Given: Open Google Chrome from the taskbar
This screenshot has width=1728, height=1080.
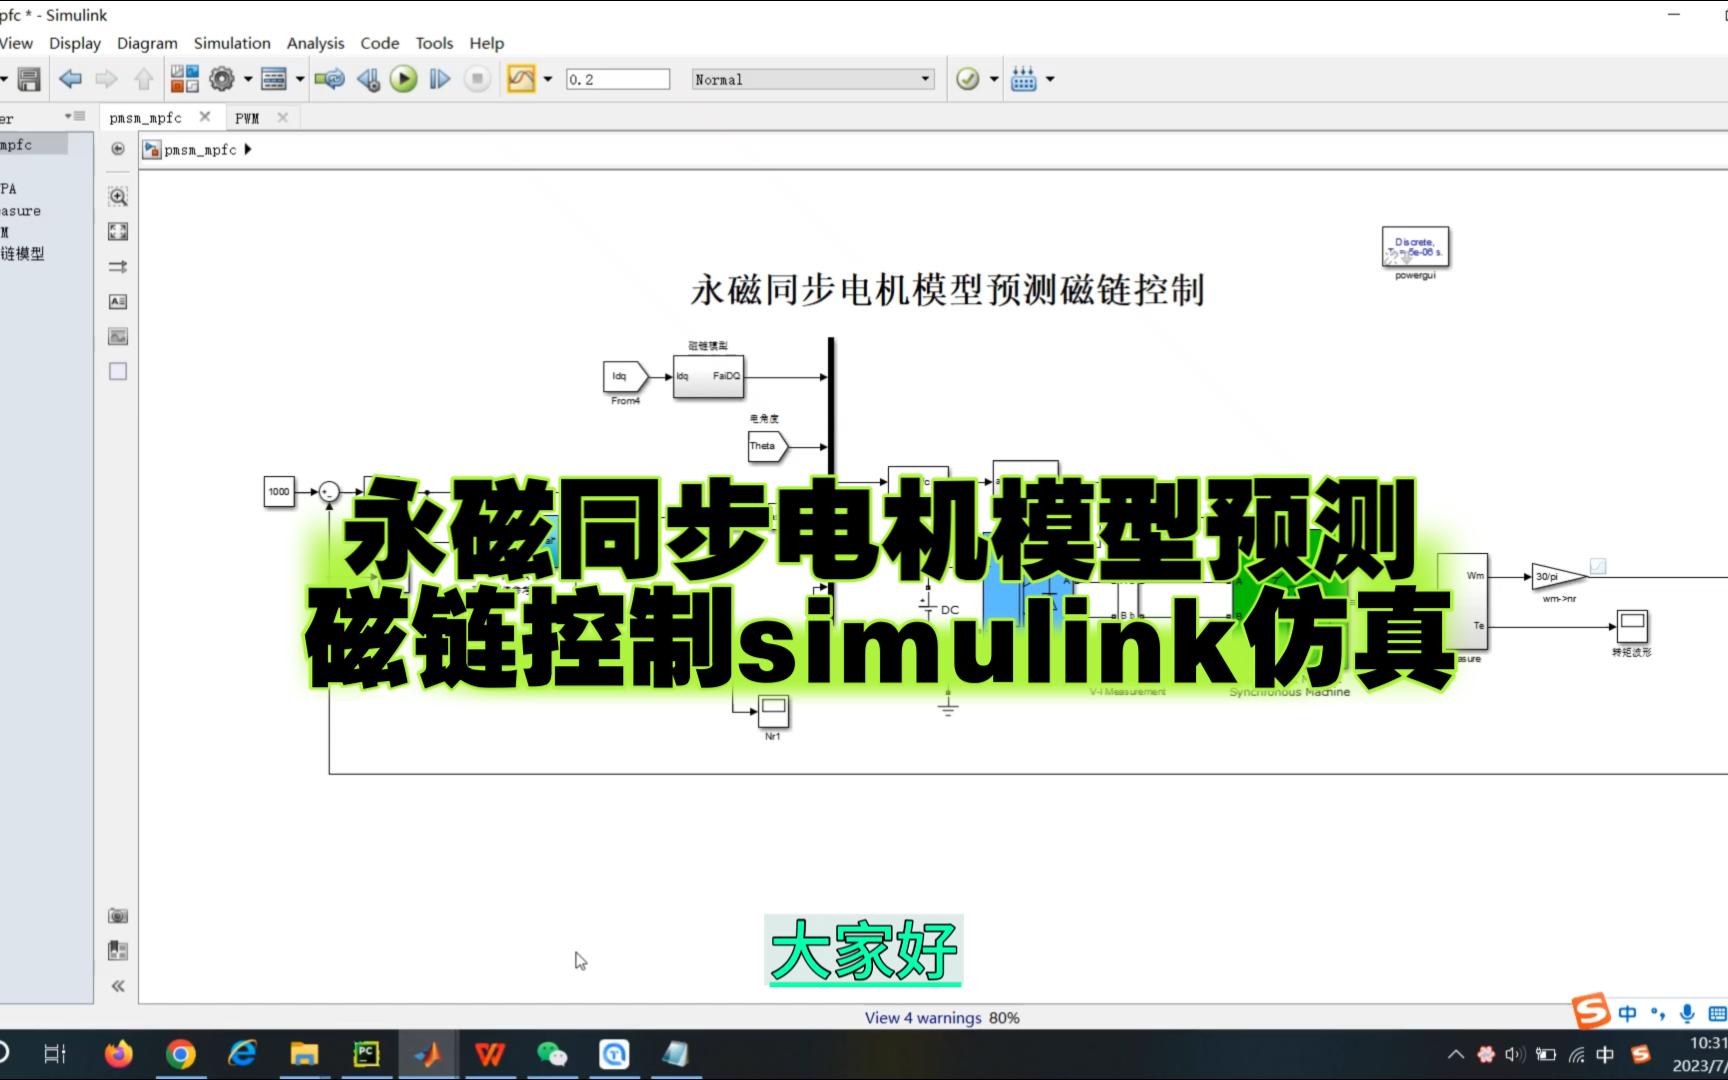Looking at the screenshot, I should [180, 1054].
